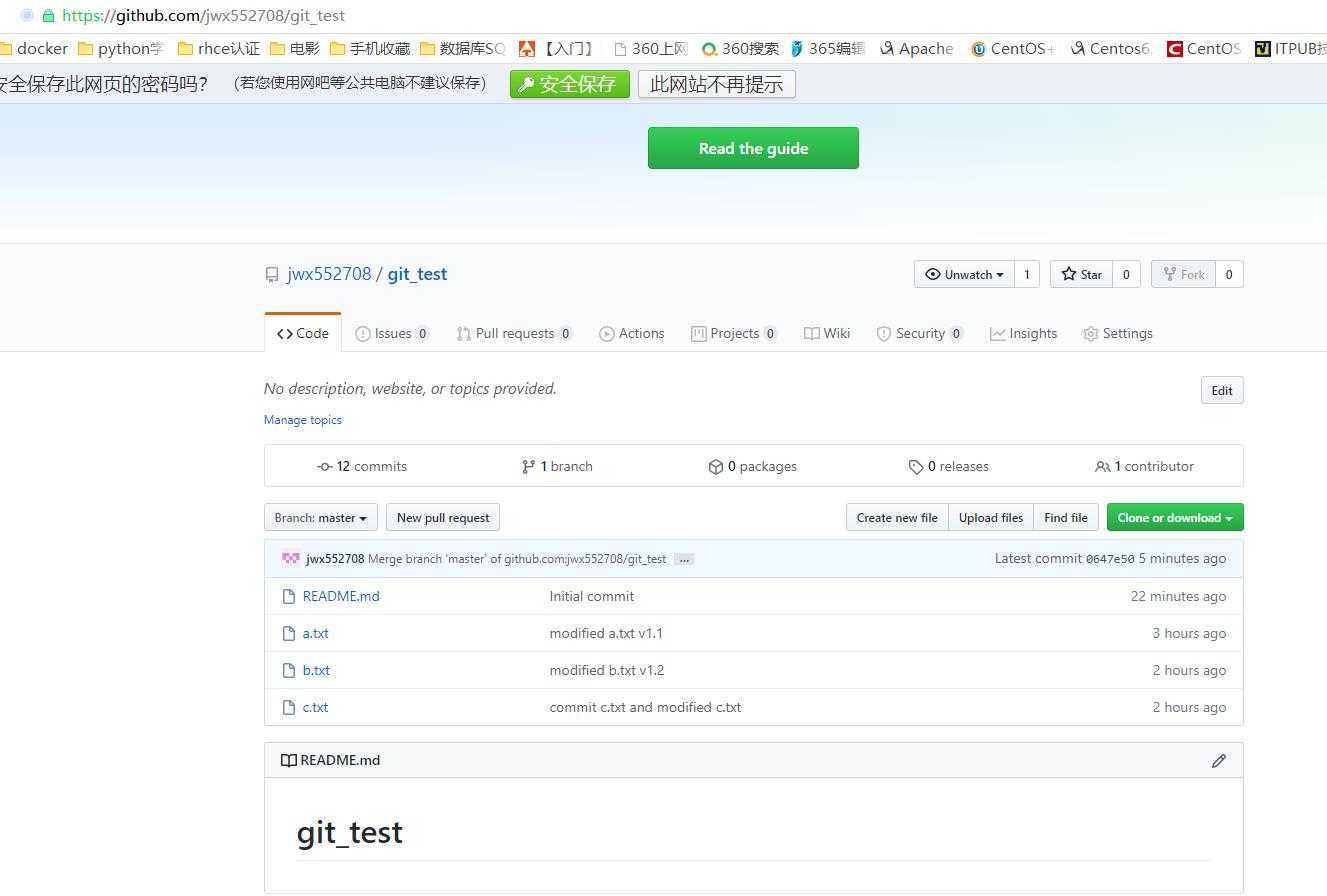Image resolution: width=1327 pixels, height=896 pixels.
Task: Open the 手机收藏 bookmark folder
Action: click(370, 48)
